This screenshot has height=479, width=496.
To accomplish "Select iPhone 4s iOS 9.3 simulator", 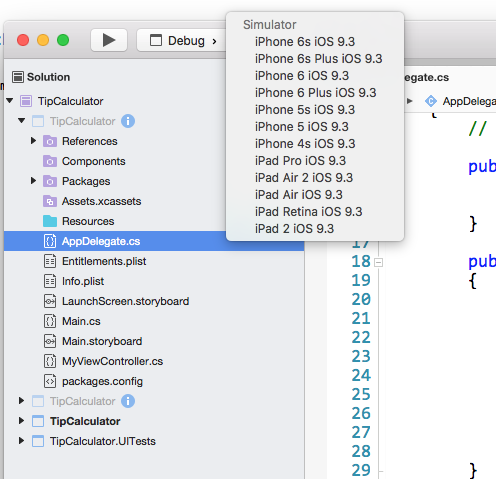I will tap(305, 144).
